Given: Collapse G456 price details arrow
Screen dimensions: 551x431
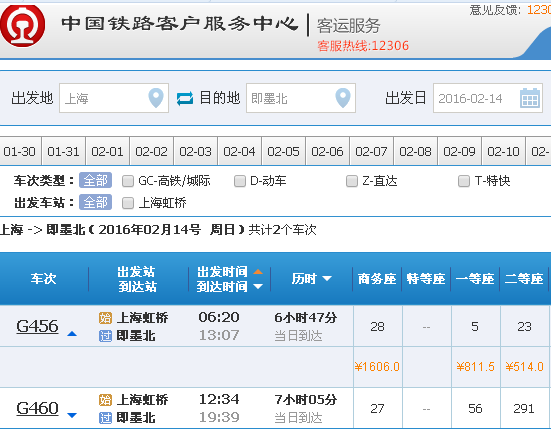Looking at the screenshot, I should pyautogui.click(x=72, y=334).
